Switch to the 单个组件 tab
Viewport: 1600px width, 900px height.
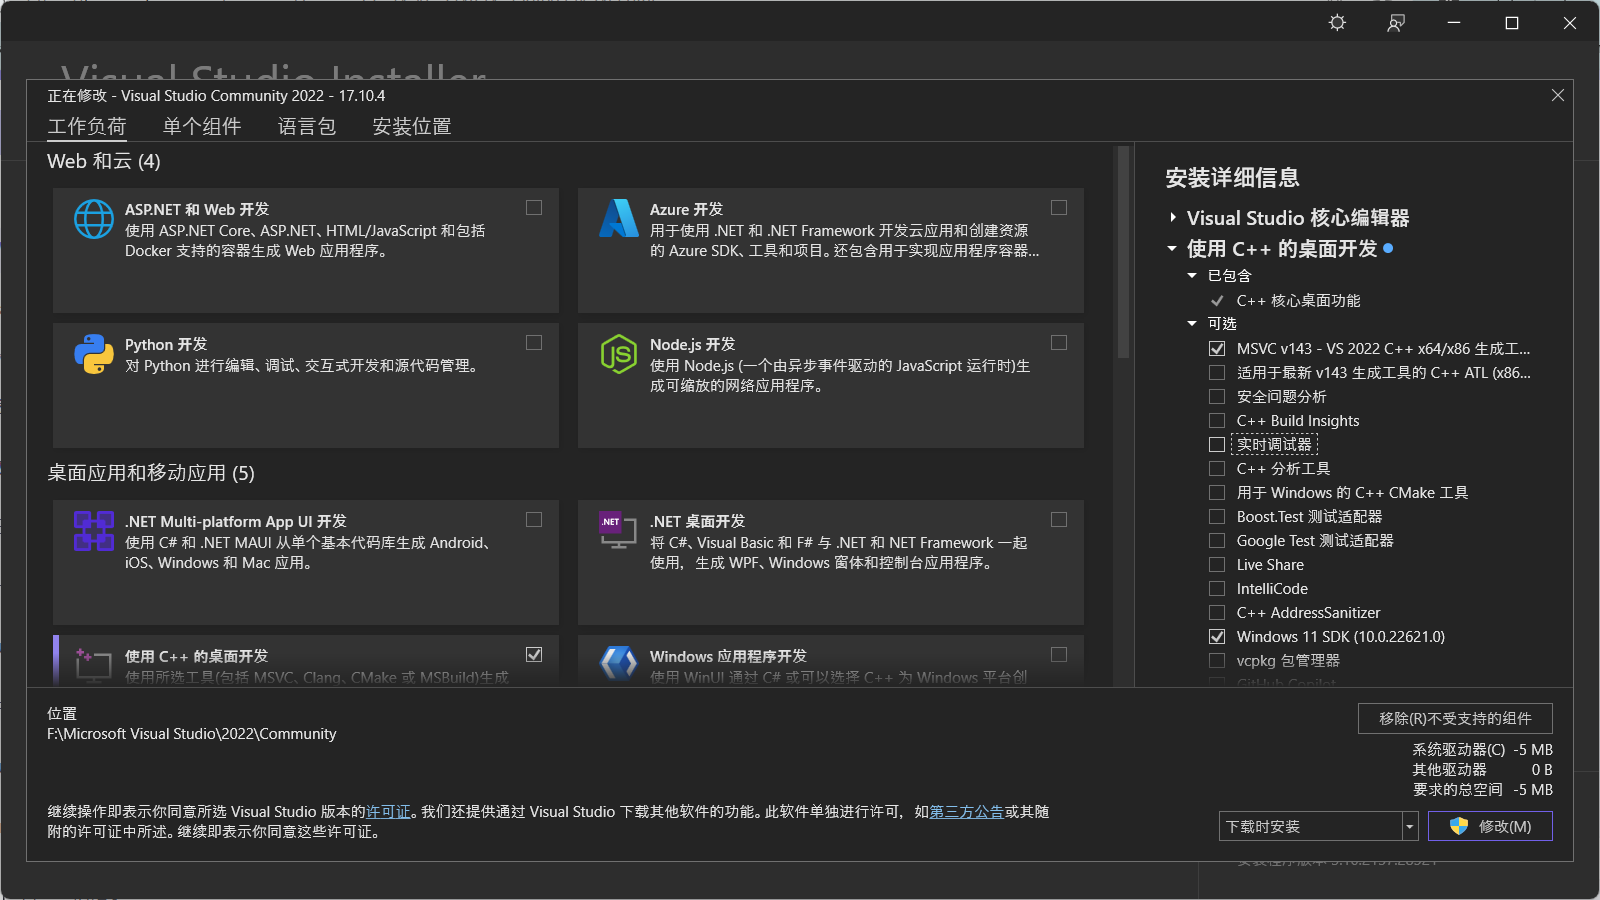(201, 126)
